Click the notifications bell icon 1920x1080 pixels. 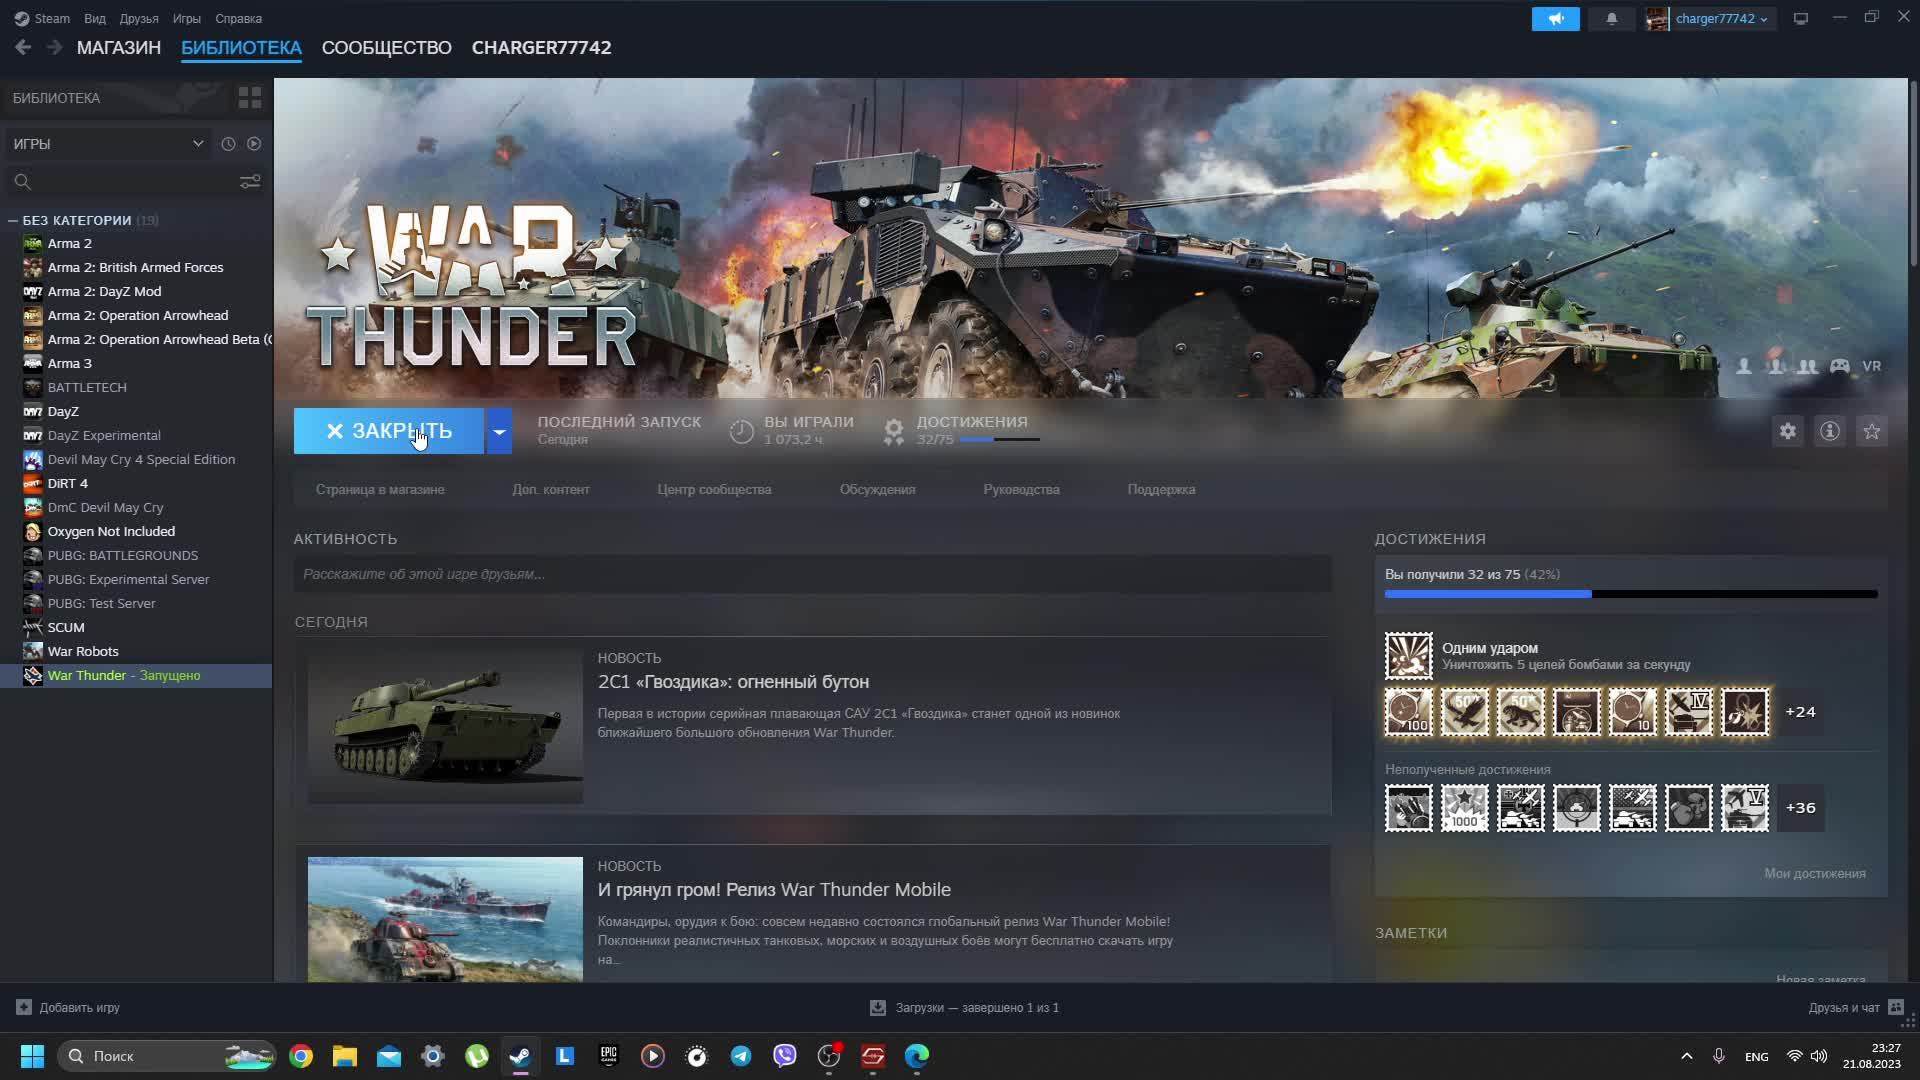pyautogui.click(x=1611, y=19)
